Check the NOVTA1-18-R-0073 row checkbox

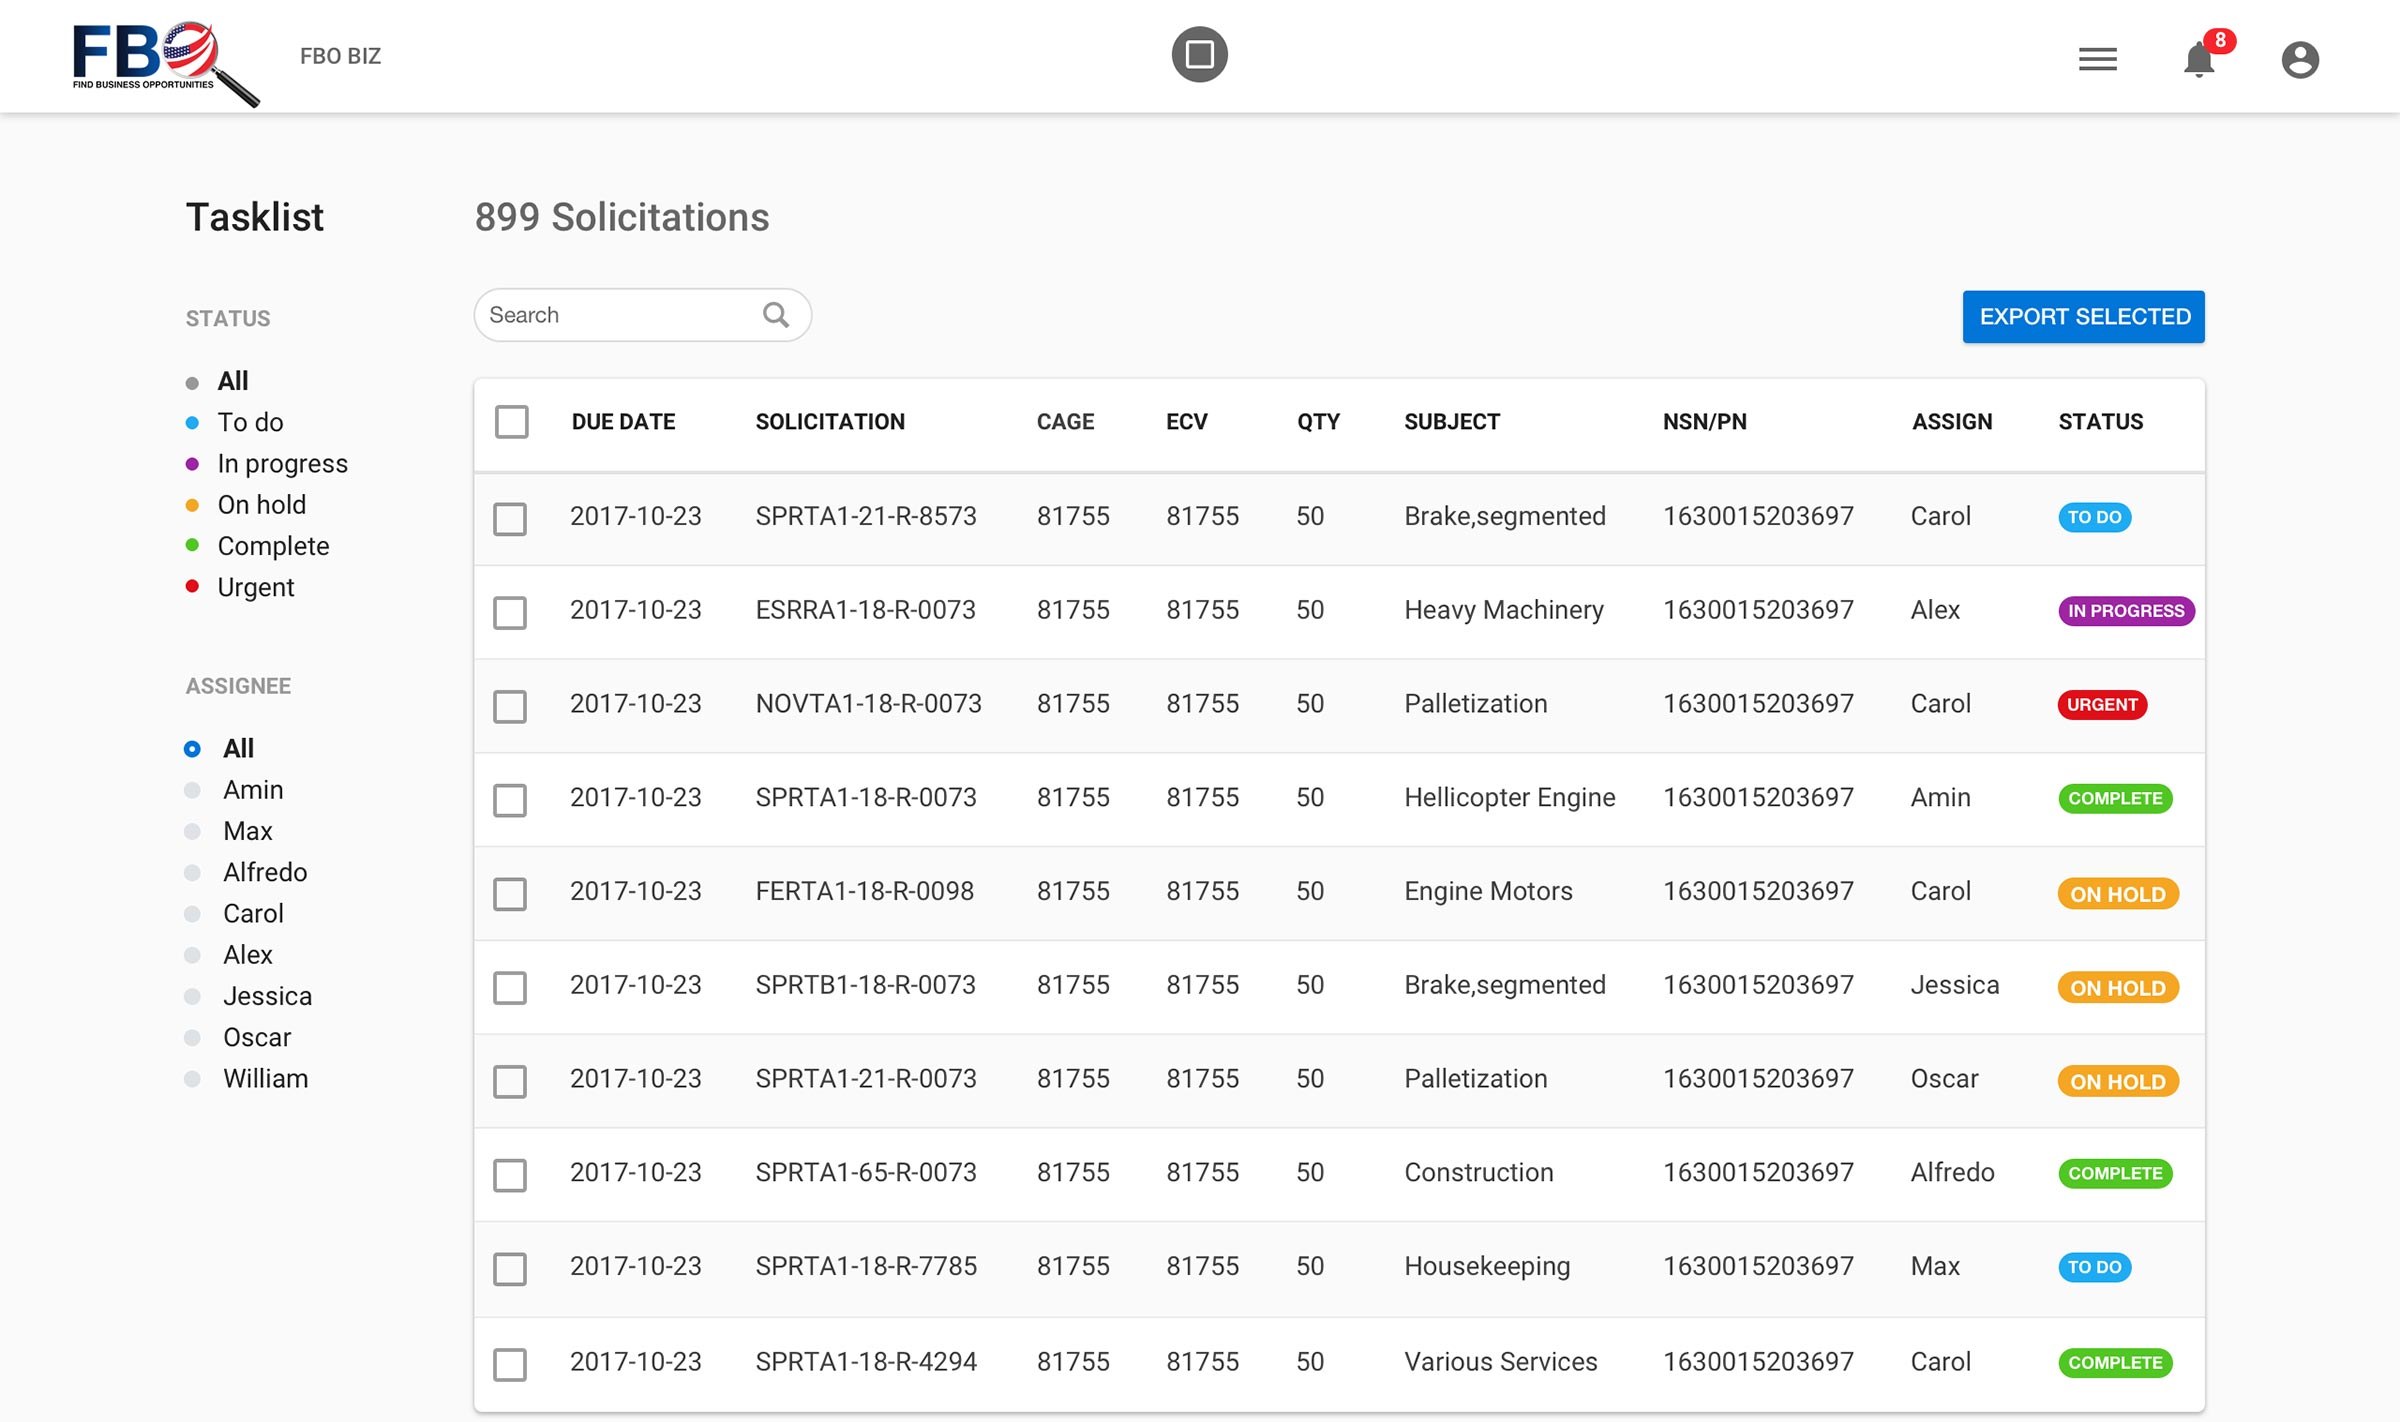tap(510, 706)
